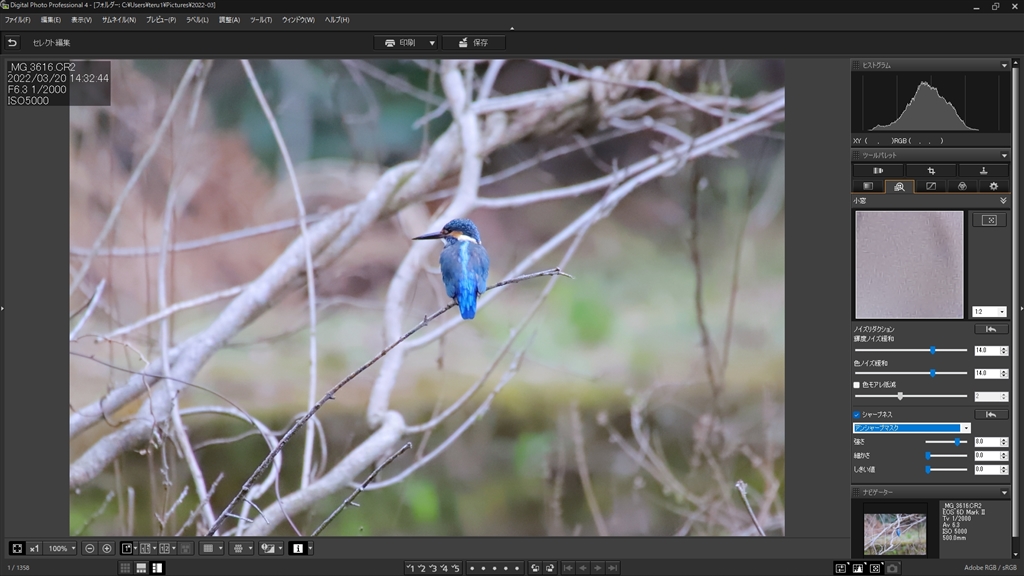This screenshot has width=1024, height=576.
Task: Apply check mark 4 to the image
Action: click(443, 568)
